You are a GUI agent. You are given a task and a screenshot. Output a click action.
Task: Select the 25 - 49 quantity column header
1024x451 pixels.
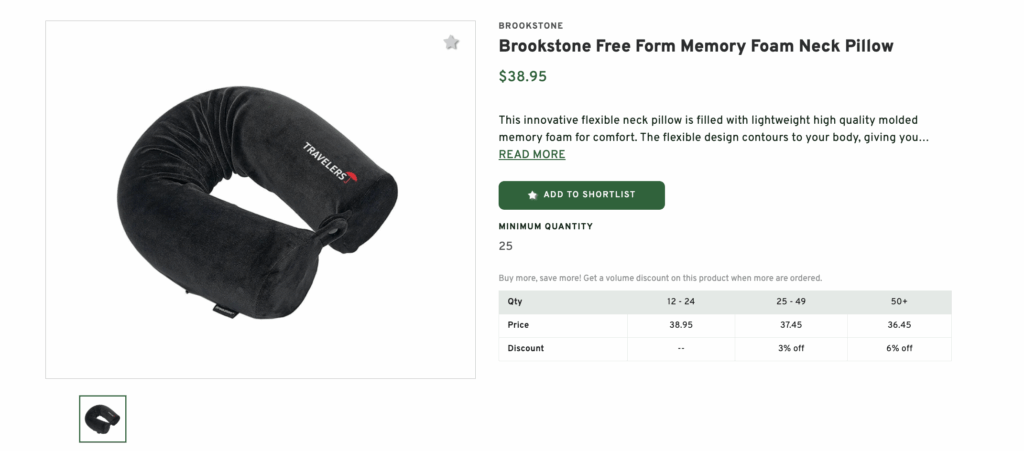point(791,302)
